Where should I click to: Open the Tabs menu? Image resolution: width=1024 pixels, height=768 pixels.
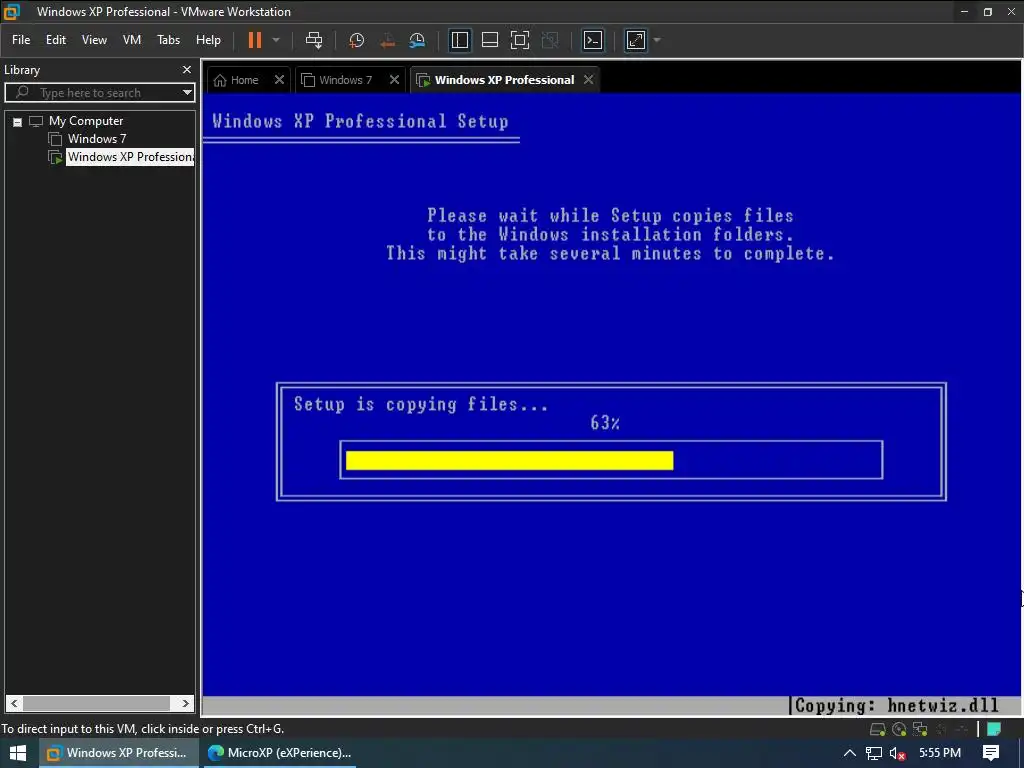[168, 40]
